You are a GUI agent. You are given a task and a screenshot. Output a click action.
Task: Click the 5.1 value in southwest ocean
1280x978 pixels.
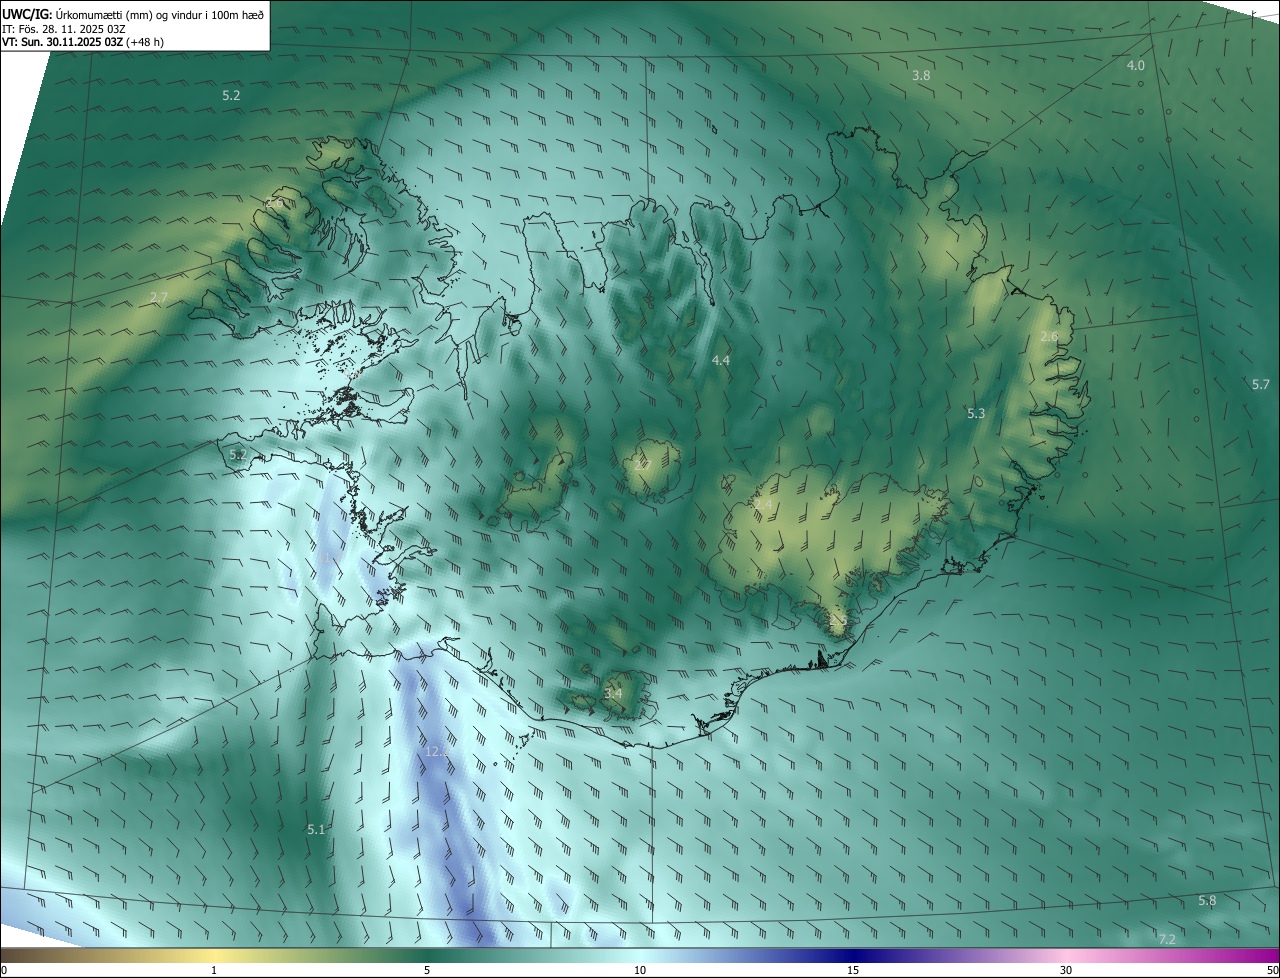316,830
